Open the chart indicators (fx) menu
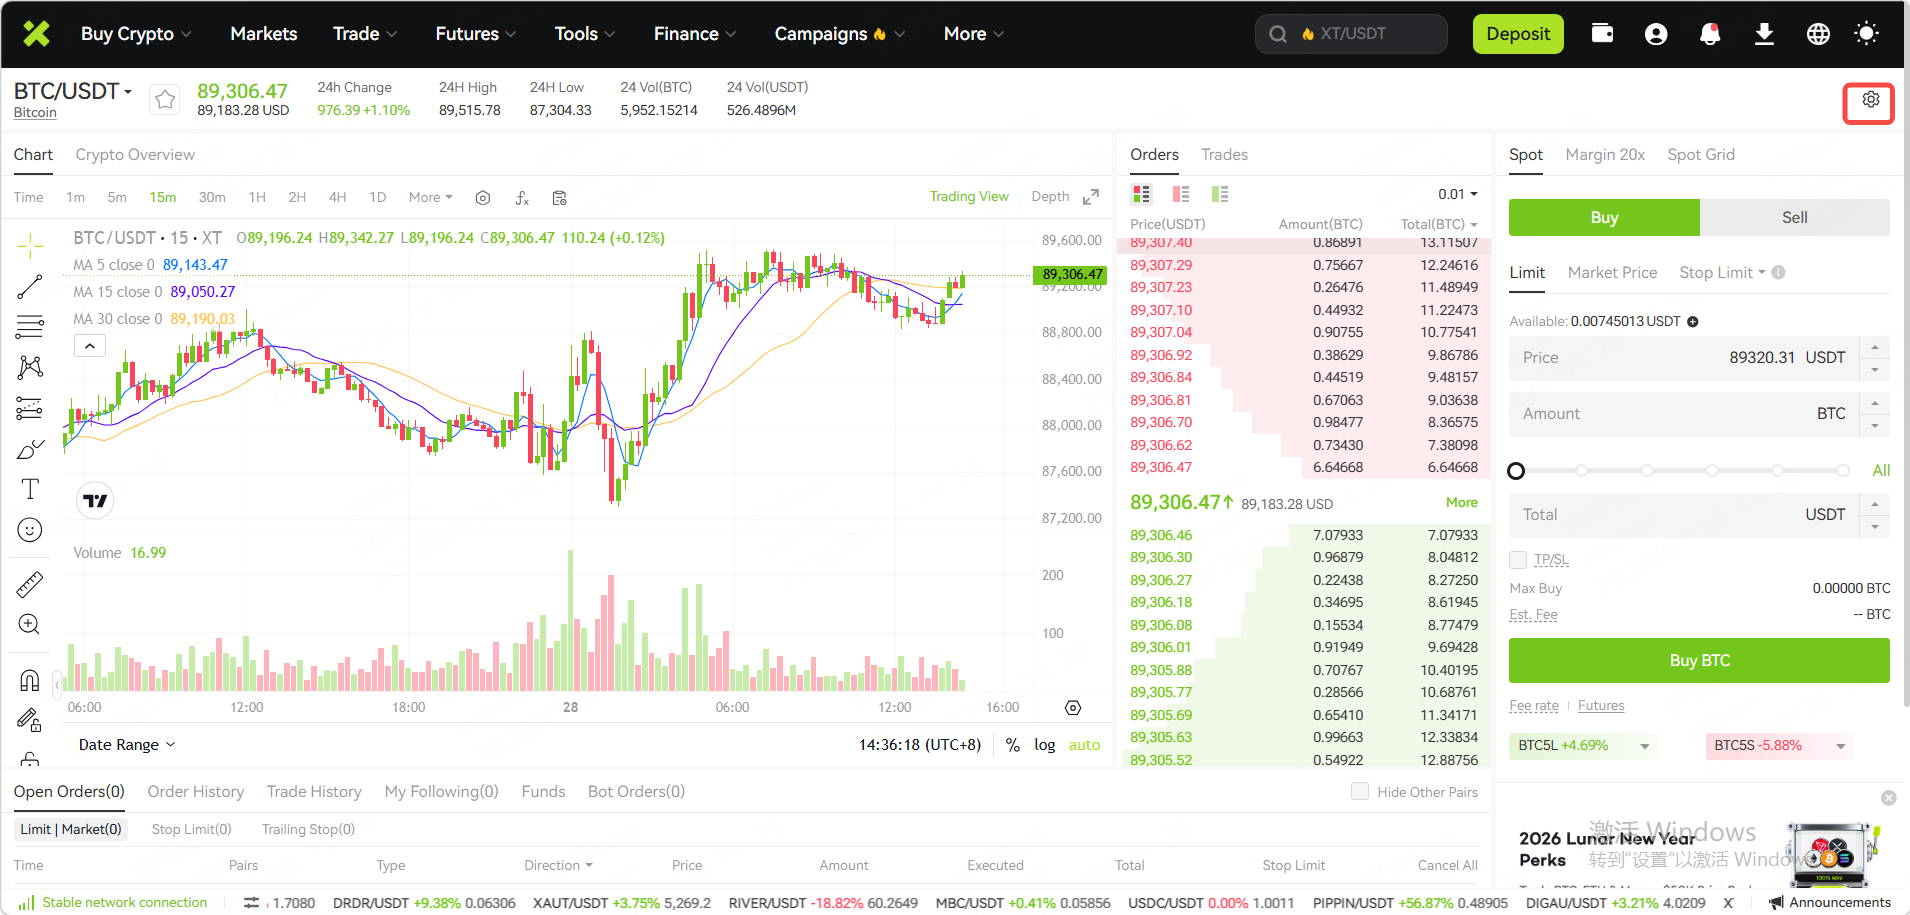Viewport: 1910px width, 915px height. [522, 198]
